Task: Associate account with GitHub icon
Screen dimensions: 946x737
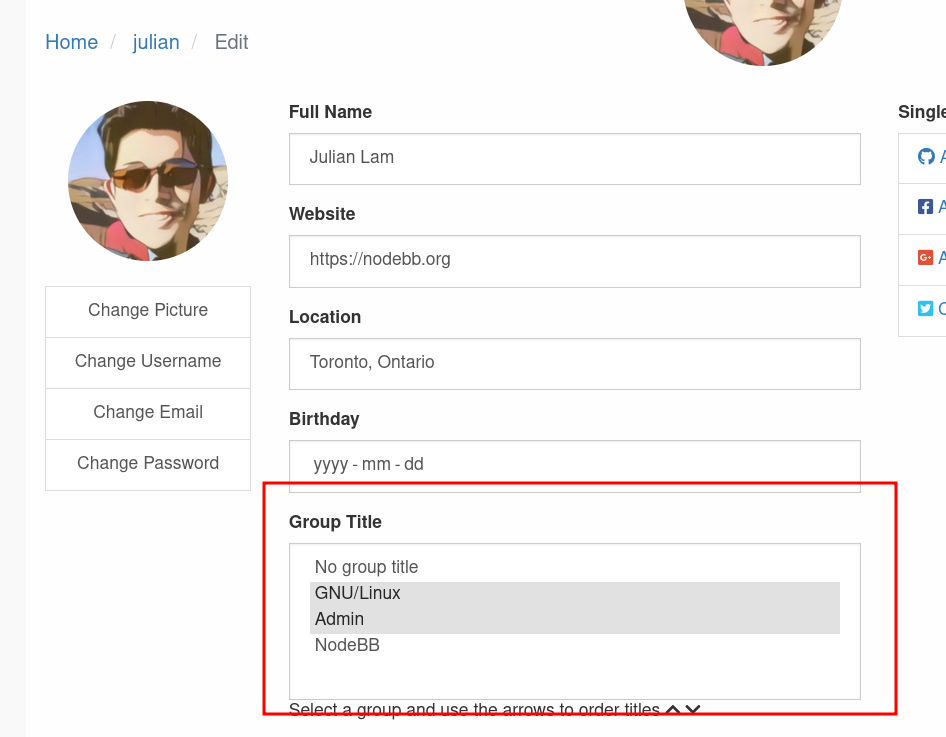Action: coord(925,156)
